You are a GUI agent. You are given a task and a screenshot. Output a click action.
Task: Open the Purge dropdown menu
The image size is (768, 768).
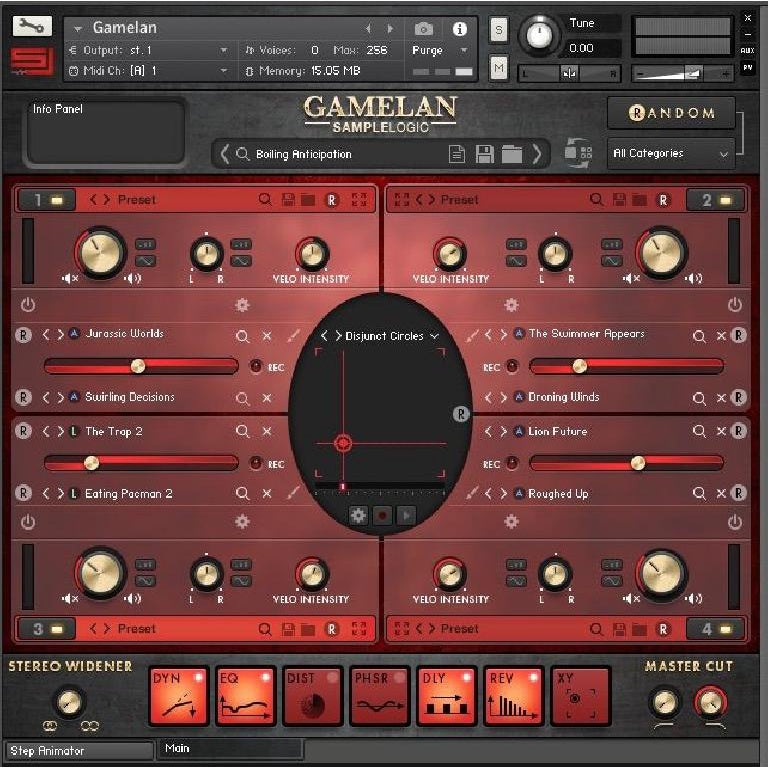[x=463, y=50]
